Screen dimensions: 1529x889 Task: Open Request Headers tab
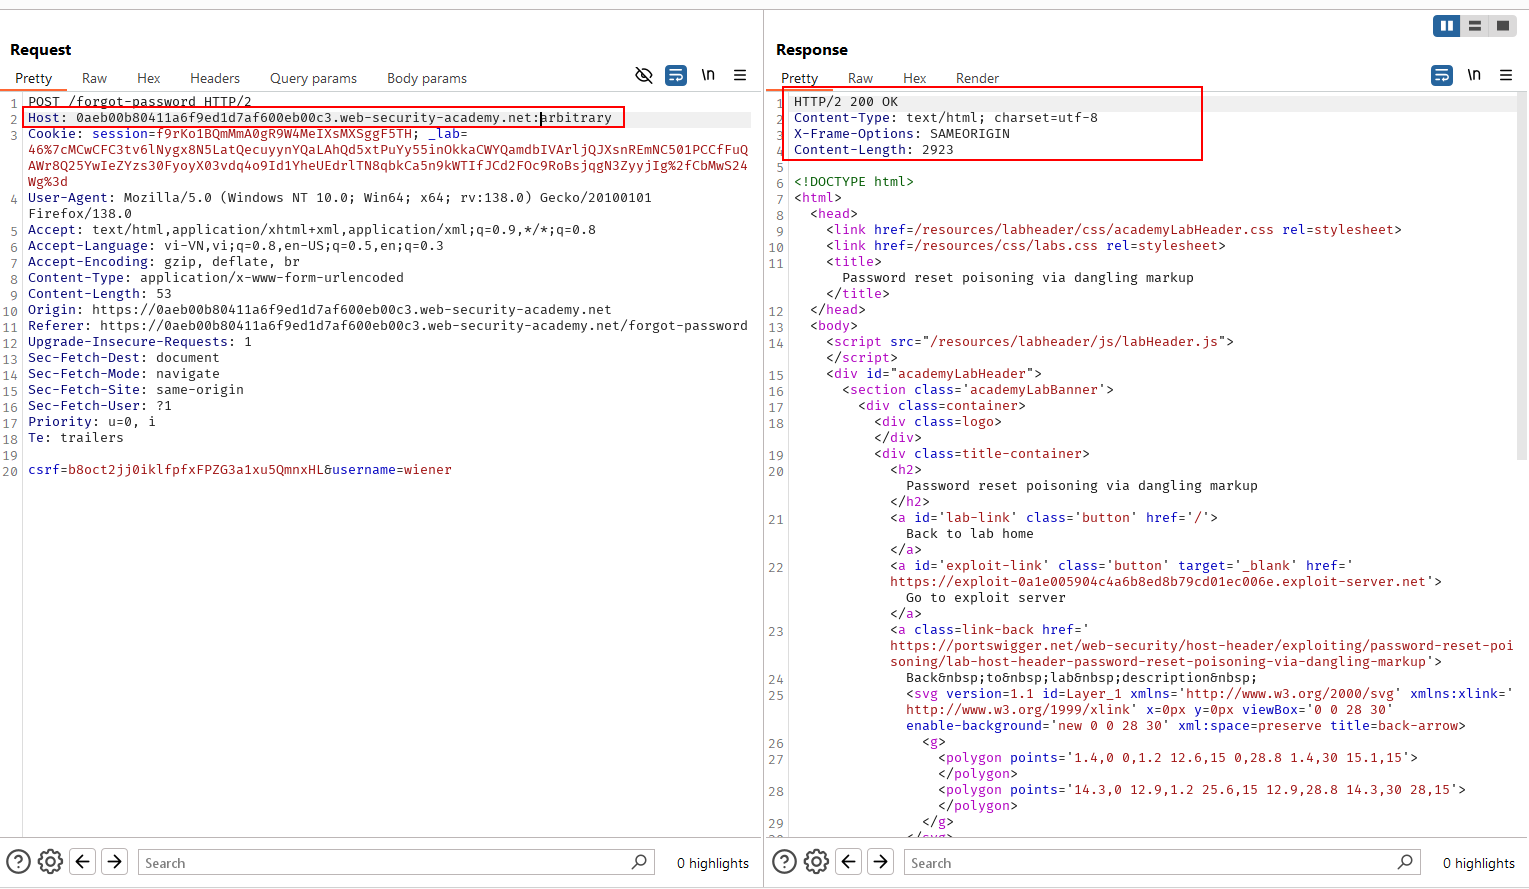[215, 78]
